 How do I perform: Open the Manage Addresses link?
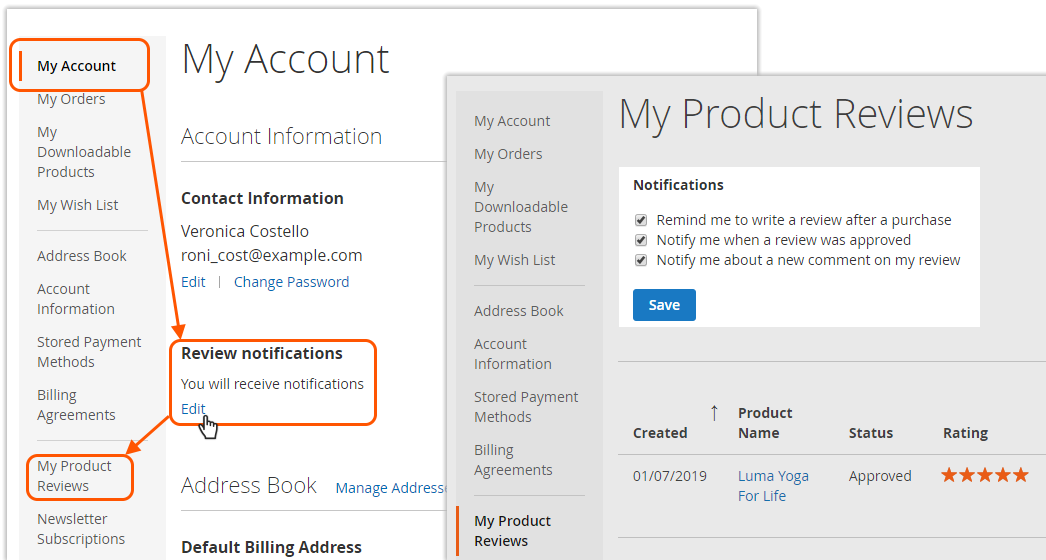pos(391,488)
